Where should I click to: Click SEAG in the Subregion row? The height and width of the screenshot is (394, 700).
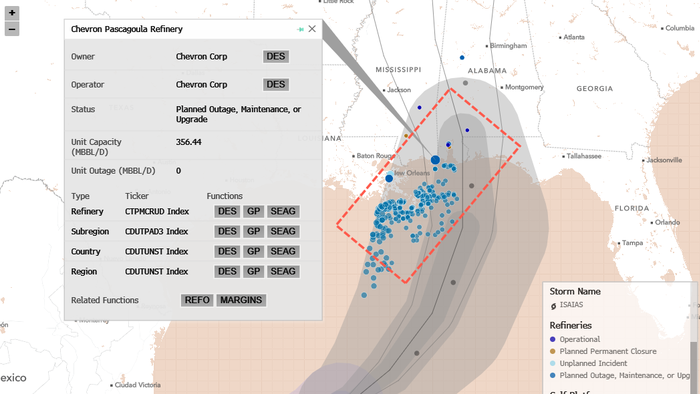(x=283, y=232)
